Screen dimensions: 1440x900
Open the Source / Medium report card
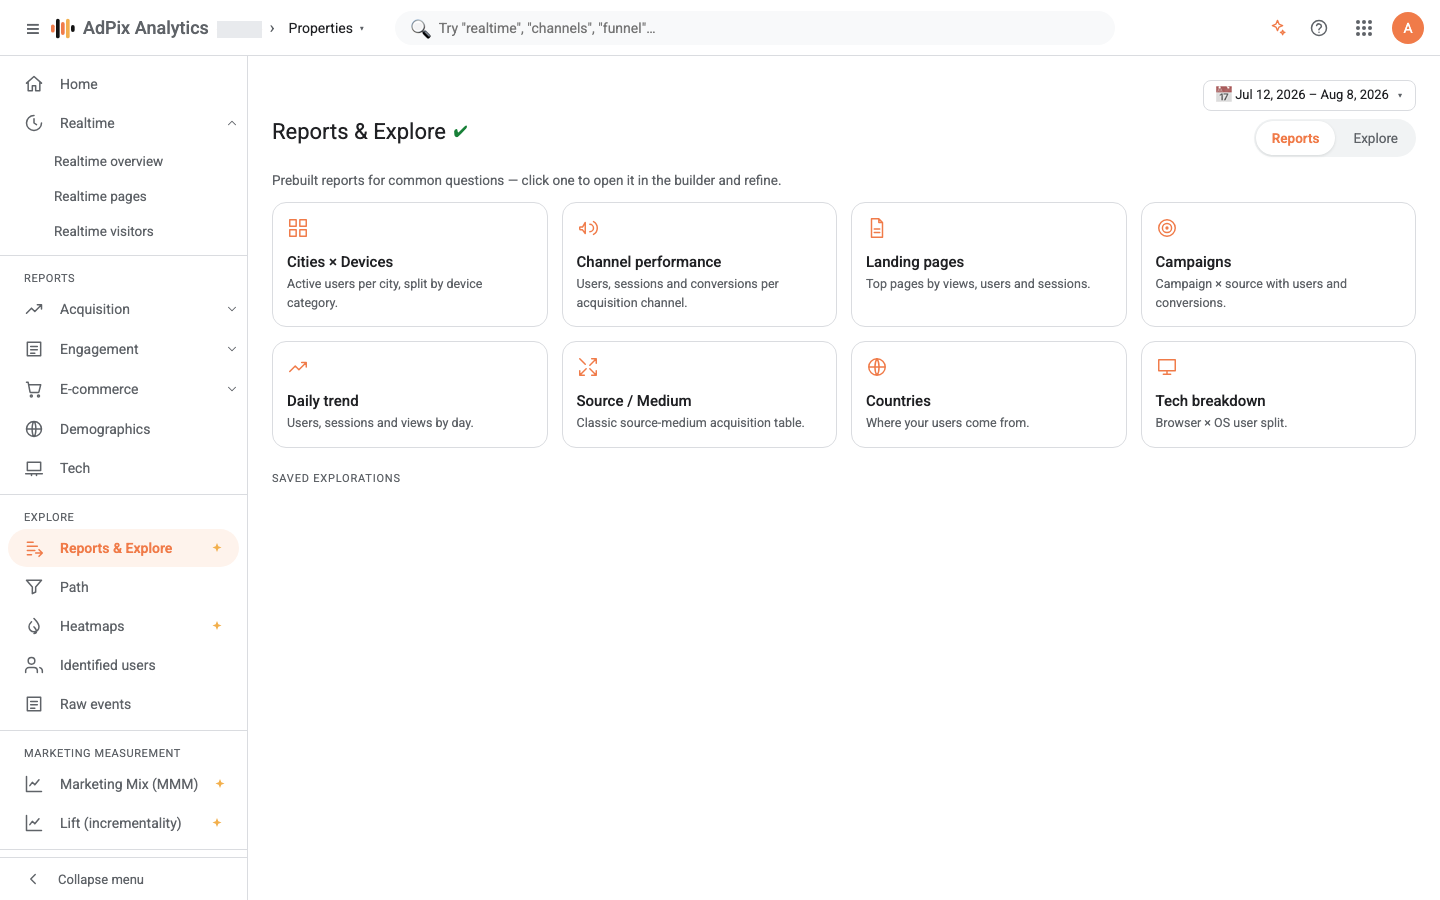tap(699, 394)
